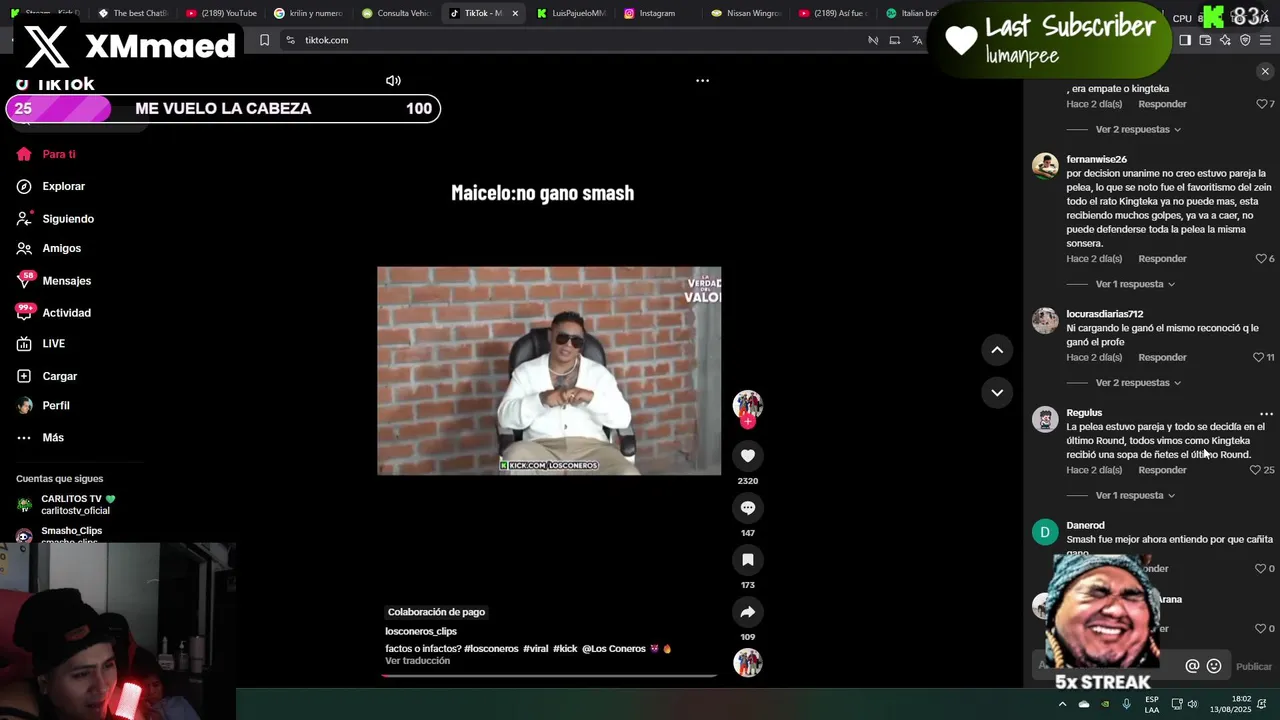This screenshot has width=1280, height=720.
Task: Insert mention with the @ icon
Action: [1192, 666]
